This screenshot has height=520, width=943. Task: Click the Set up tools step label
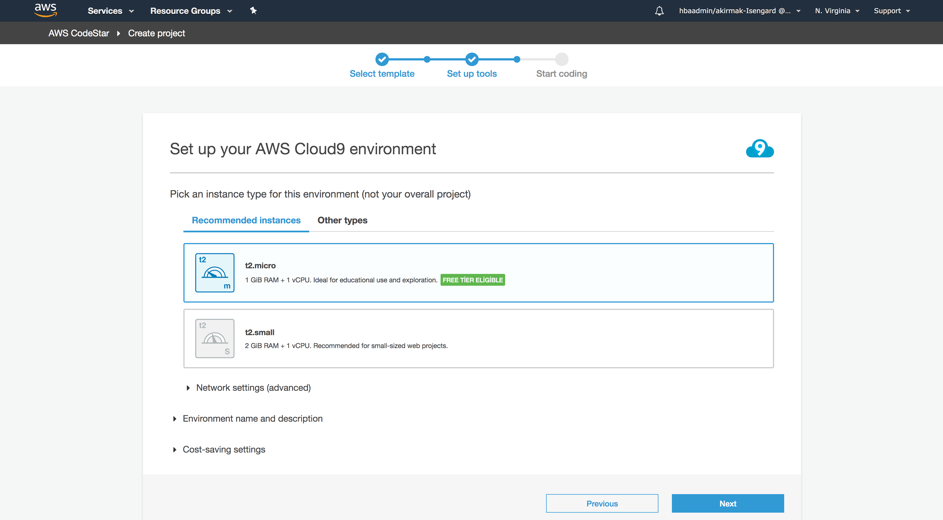tap(472, 73)
